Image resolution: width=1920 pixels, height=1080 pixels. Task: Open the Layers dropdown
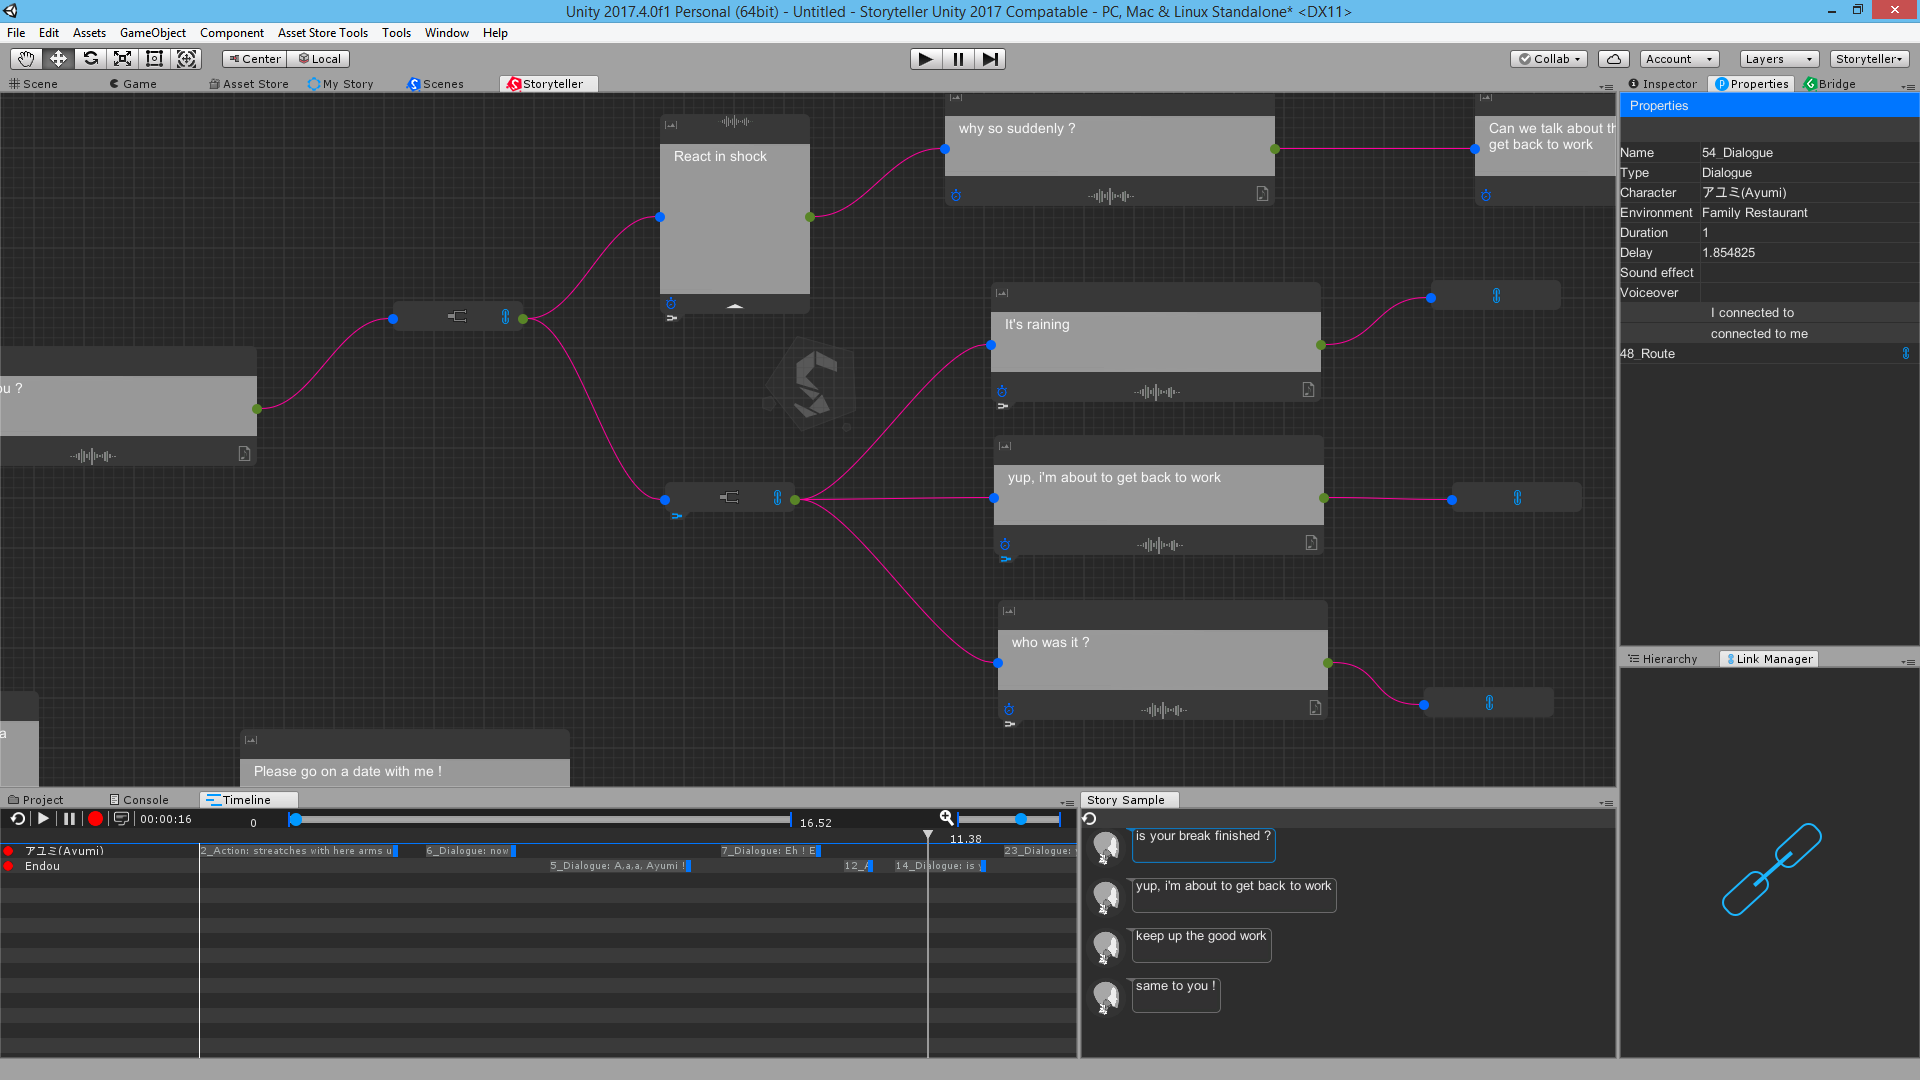click(x=1778, y=59)
